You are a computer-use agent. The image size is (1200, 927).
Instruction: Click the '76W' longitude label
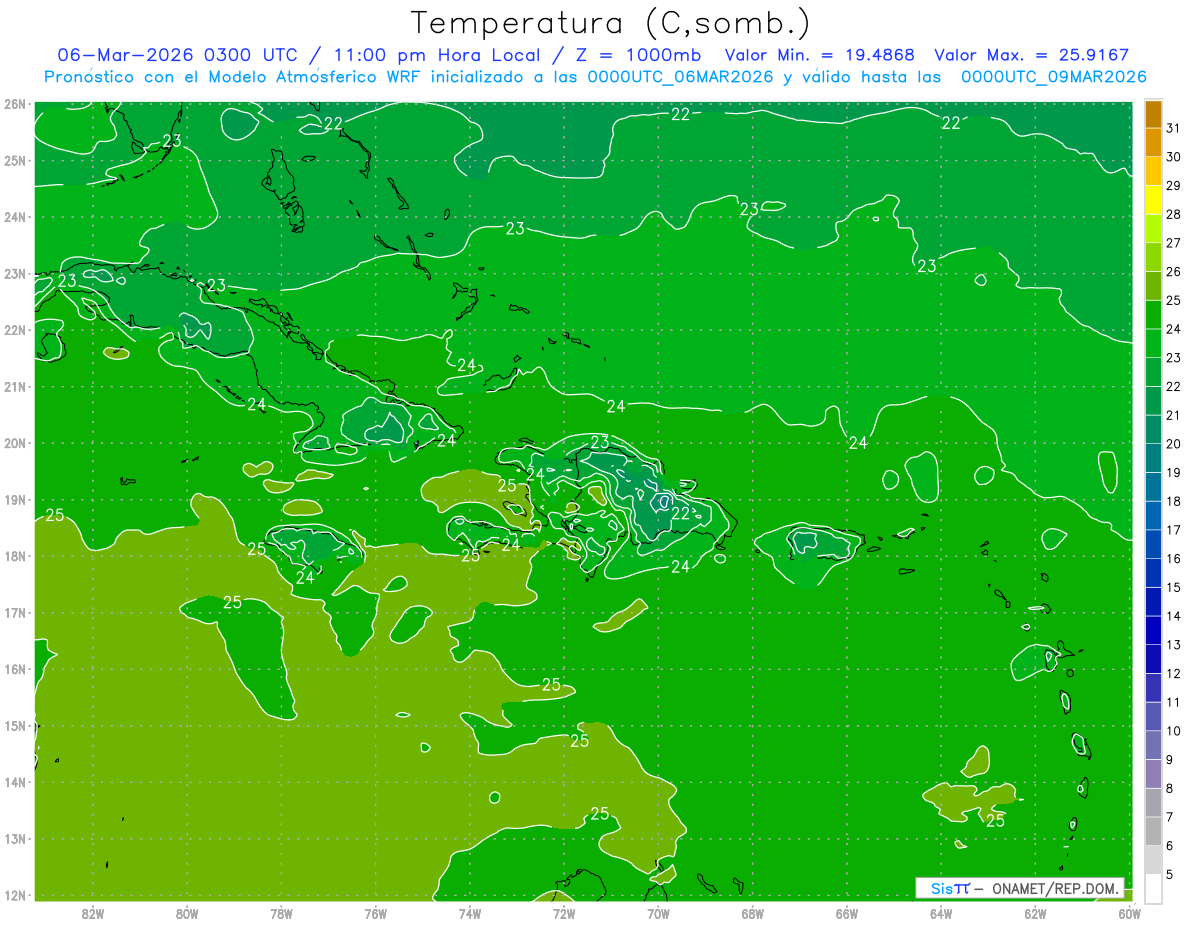pos(375,913)
